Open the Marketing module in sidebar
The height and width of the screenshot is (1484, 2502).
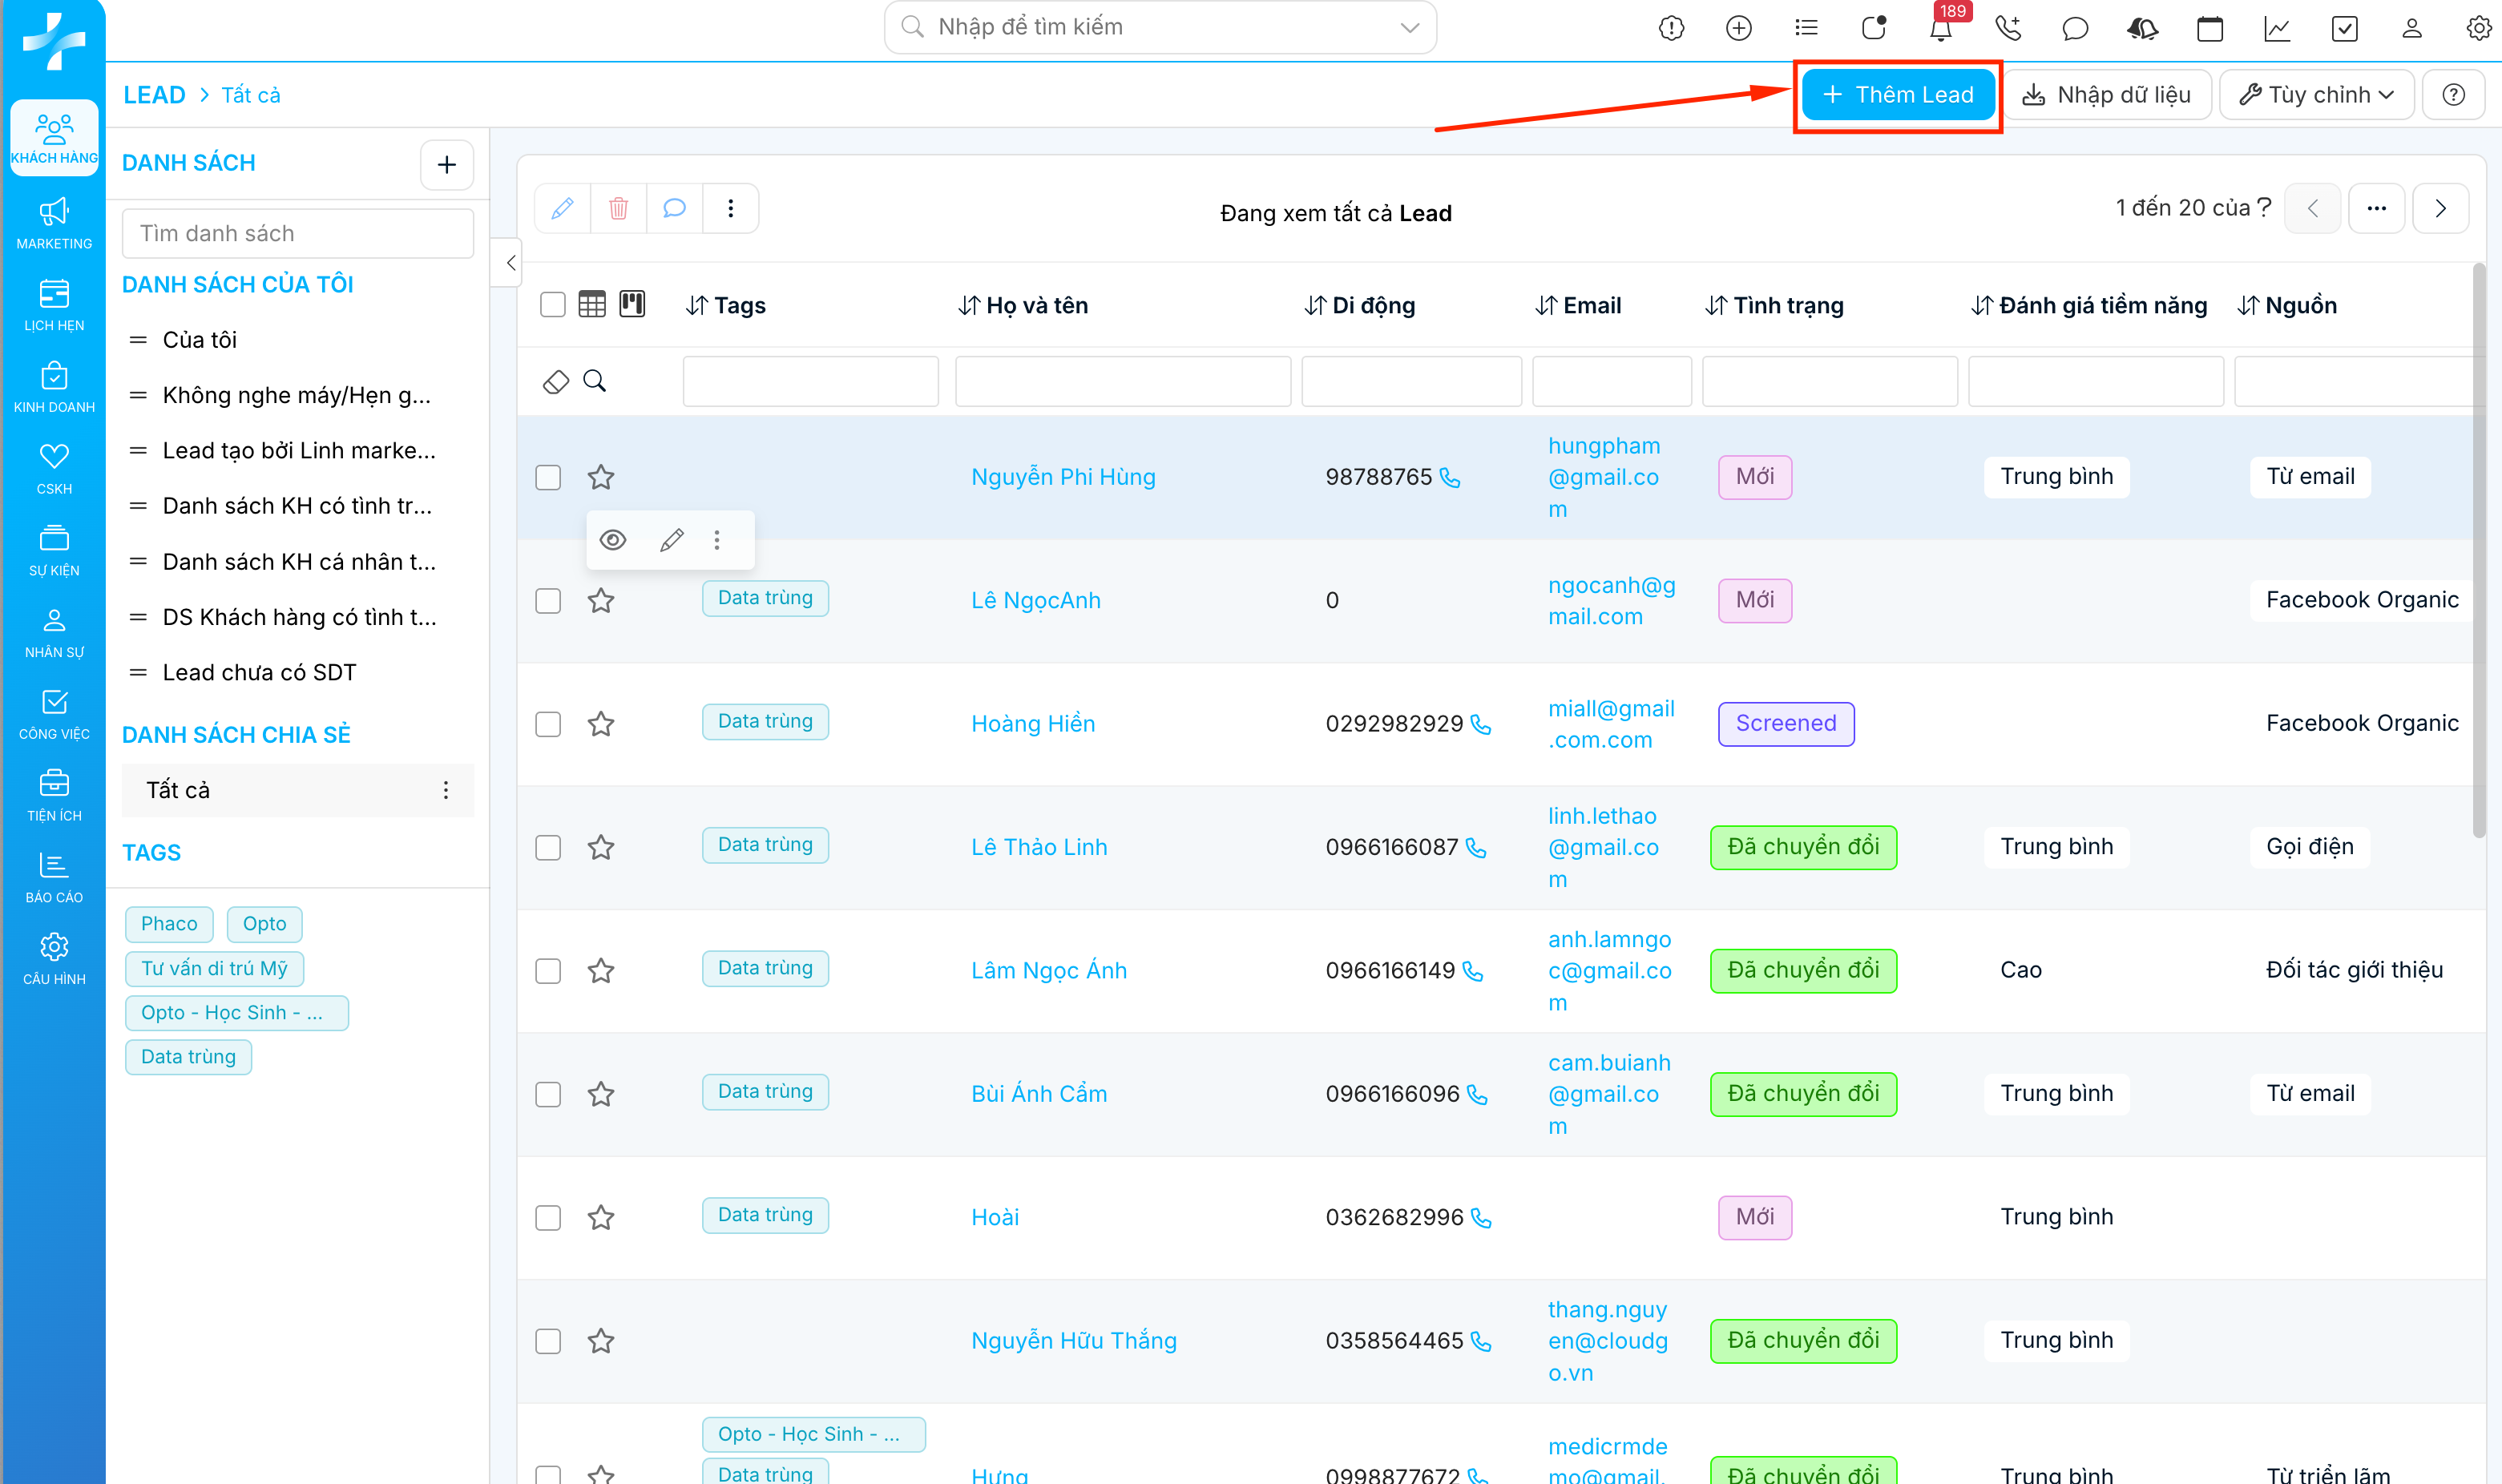(54, 223)
